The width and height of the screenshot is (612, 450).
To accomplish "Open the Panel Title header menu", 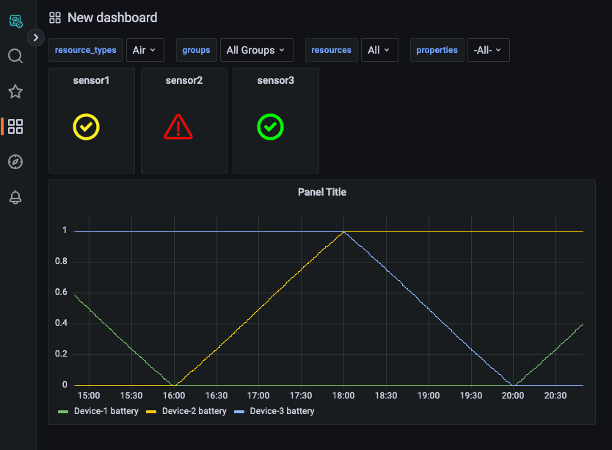I will 322,192.
